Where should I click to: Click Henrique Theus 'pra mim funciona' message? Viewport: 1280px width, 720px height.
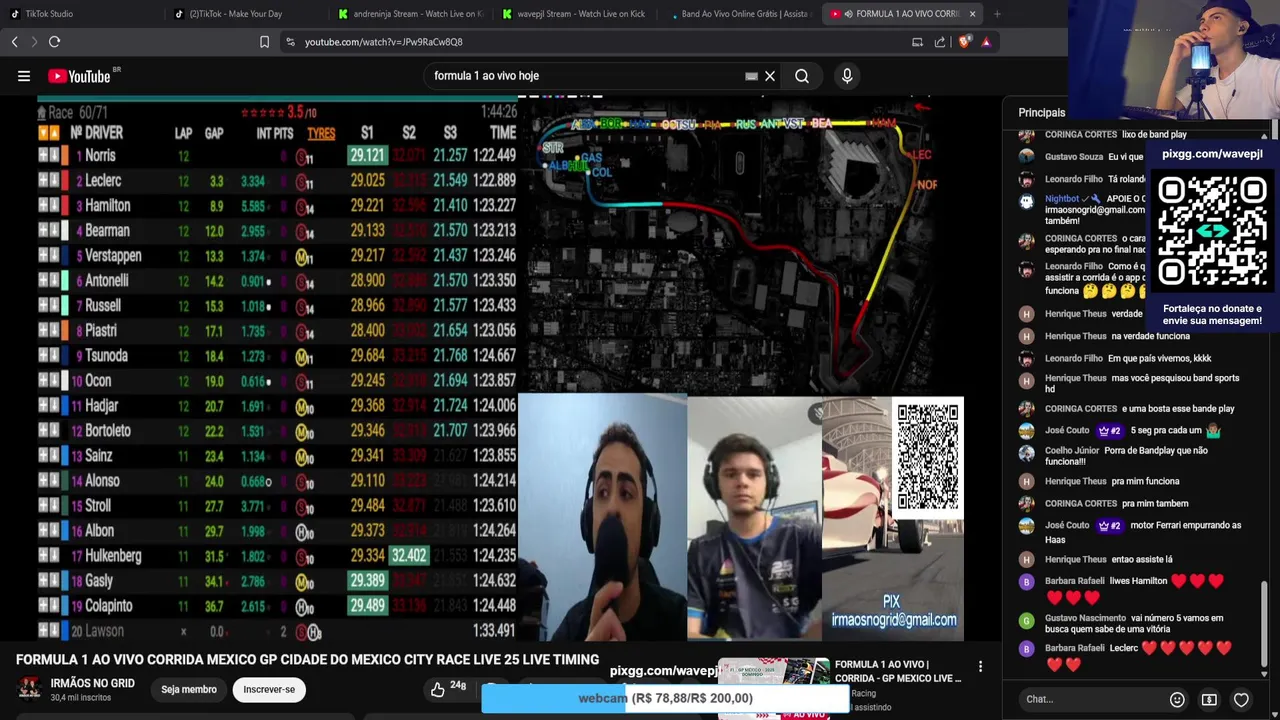tap(1112, 481)
